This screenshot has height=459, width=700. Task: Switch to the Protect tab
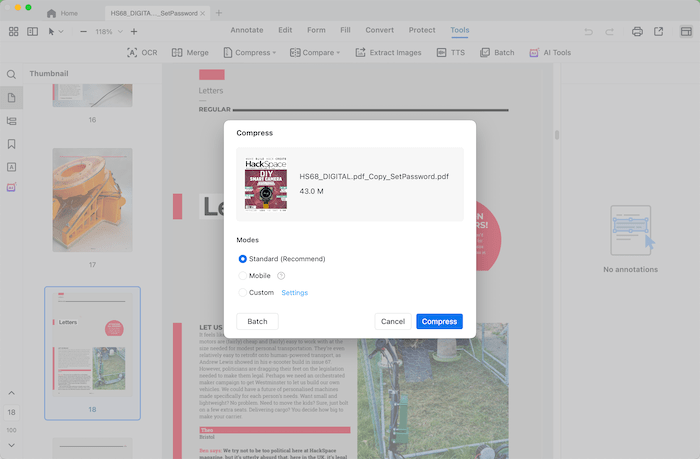(x=422, y=31)
